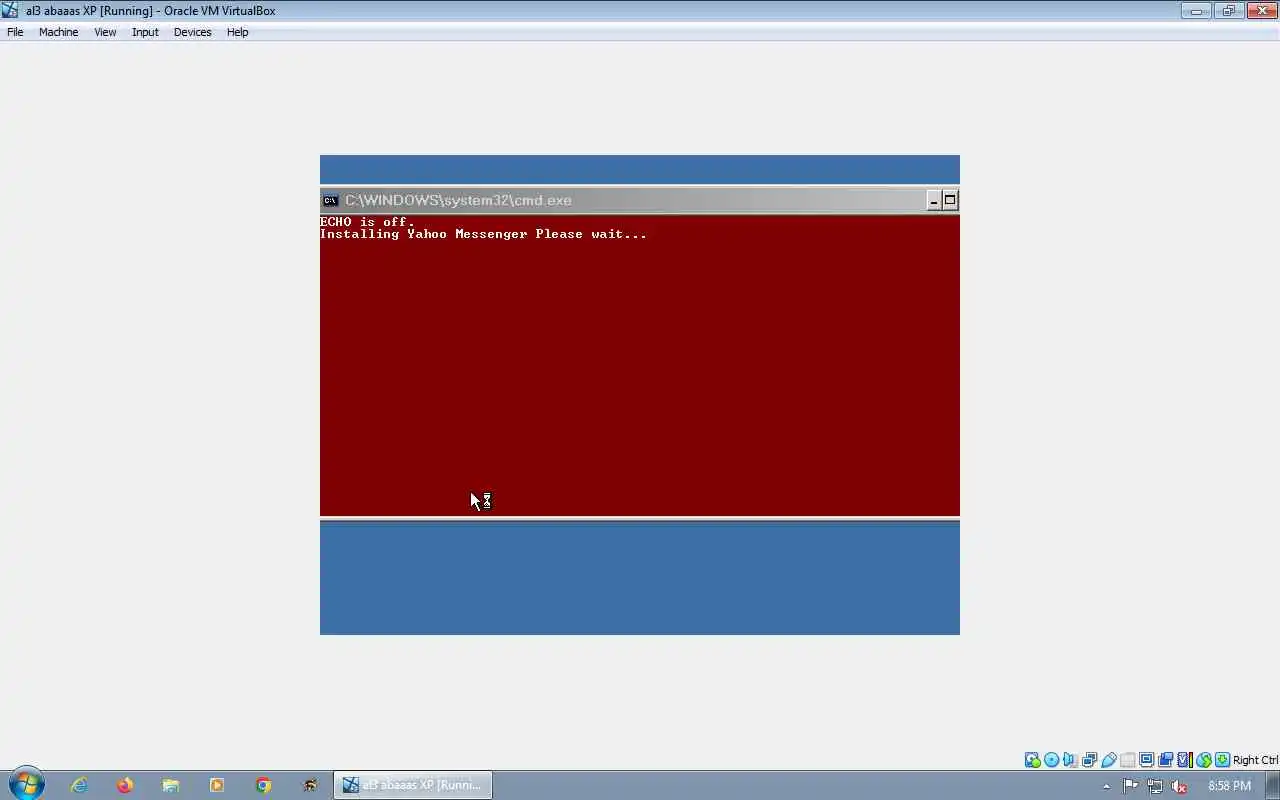Open Windows Explorer from the taskbar

pyautogui.click(x=171, y=785)
